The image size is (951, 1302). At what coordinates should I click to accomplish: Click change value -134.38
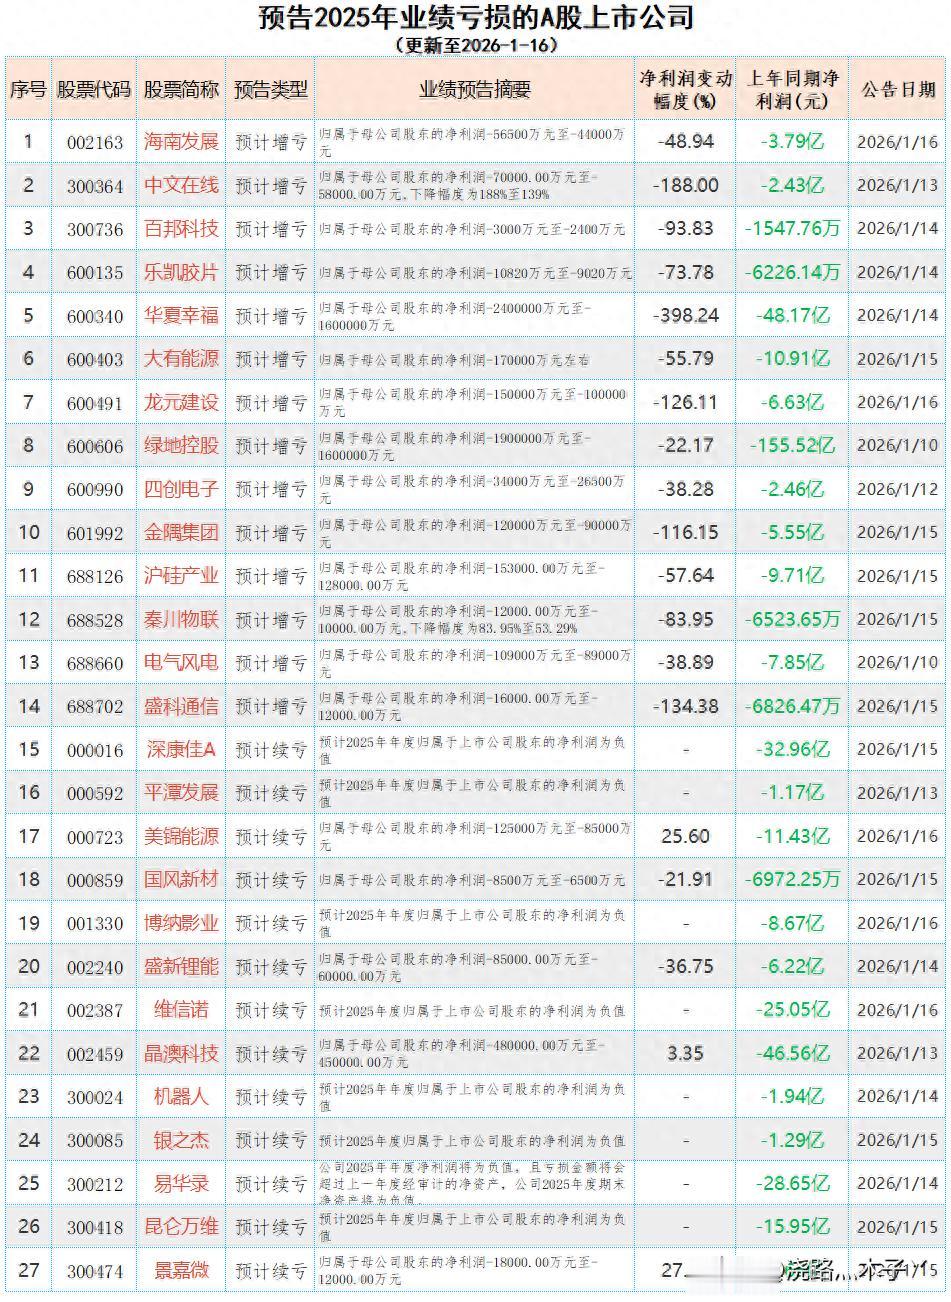(x=686, y=706)
